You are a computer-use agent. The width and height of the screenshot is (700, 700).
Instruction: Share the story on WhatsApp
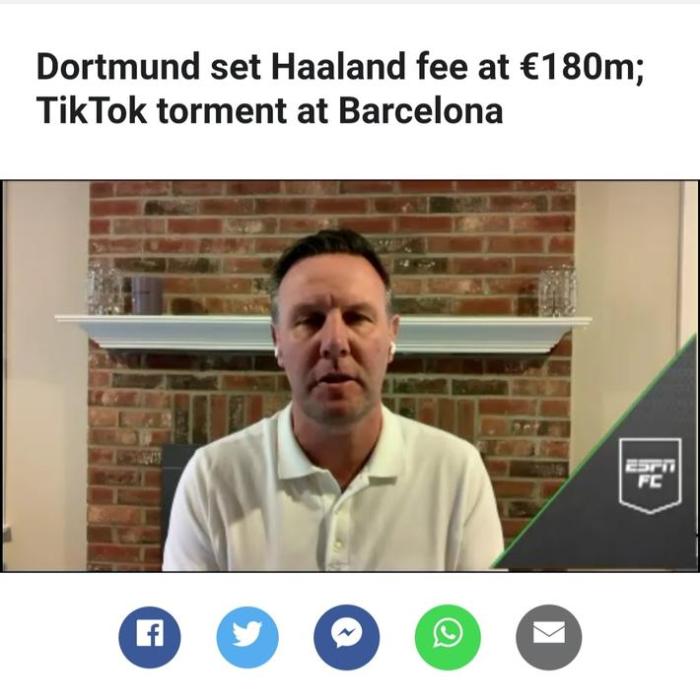(448, 637)
